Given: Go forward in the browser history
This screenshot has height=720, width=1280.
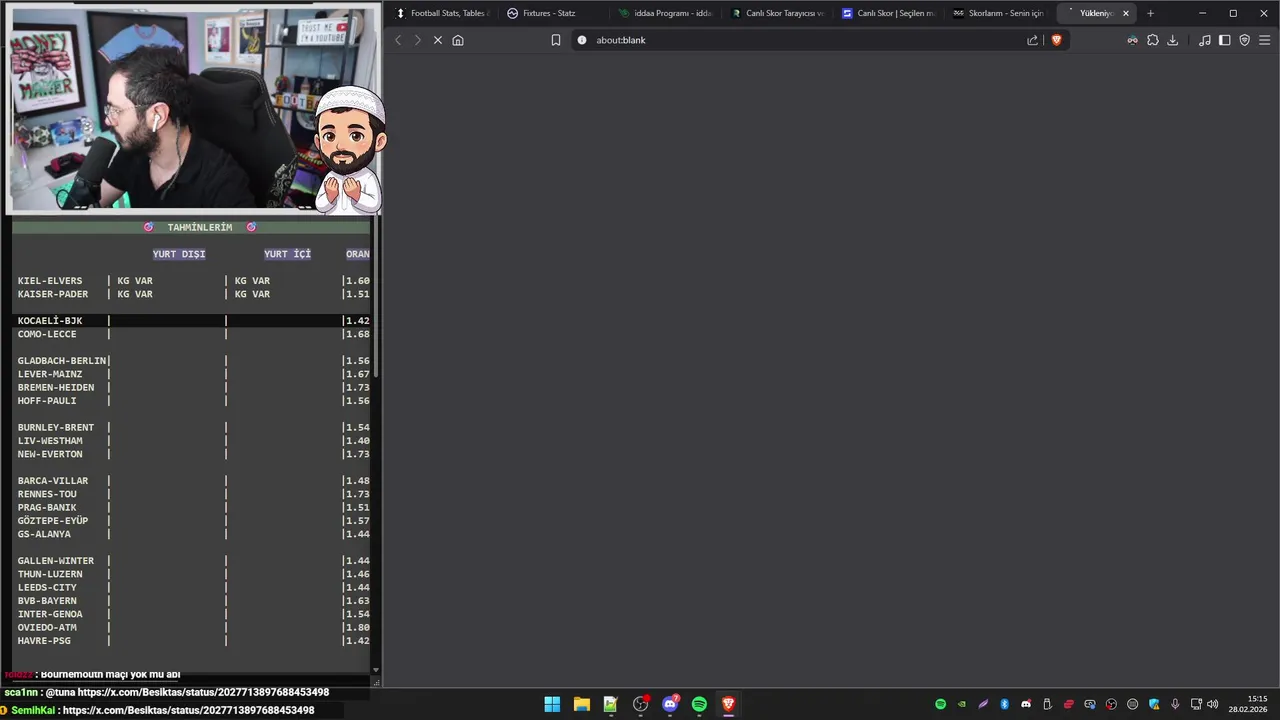Looking at the screenshot, I should pos(418,40).
